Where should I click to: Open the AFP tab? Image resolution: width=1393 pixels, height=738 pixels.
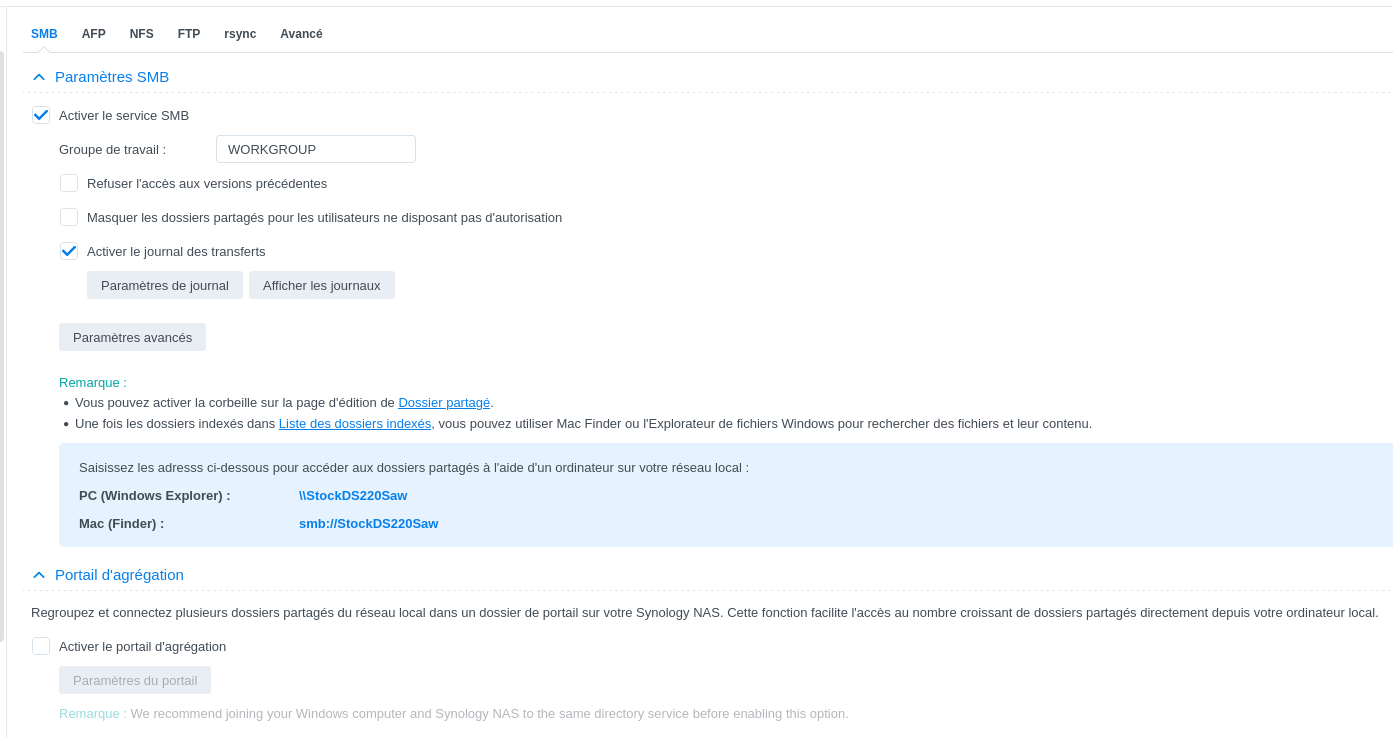tap(94, 34)
